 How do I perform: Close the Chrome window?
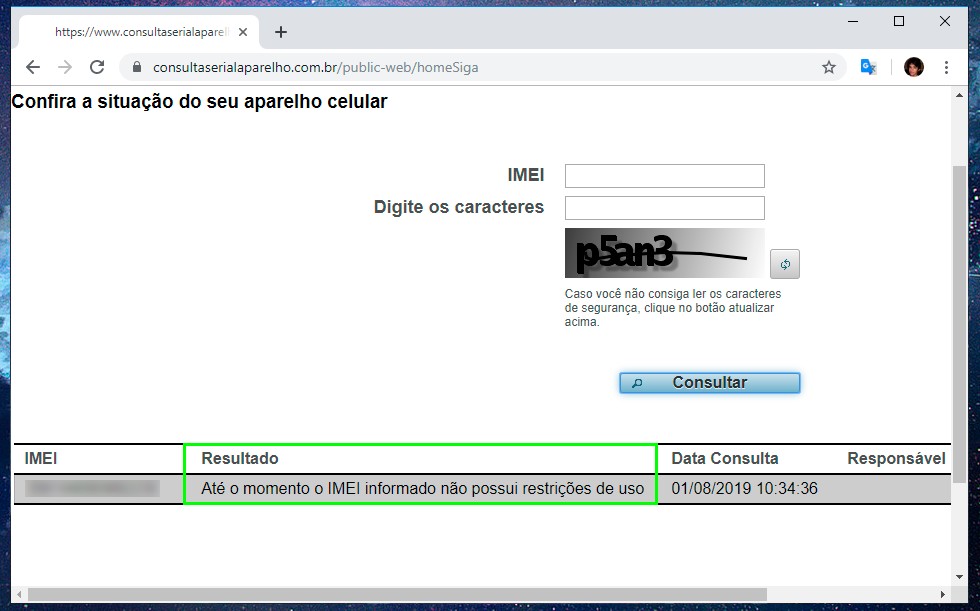click(945, 21)
